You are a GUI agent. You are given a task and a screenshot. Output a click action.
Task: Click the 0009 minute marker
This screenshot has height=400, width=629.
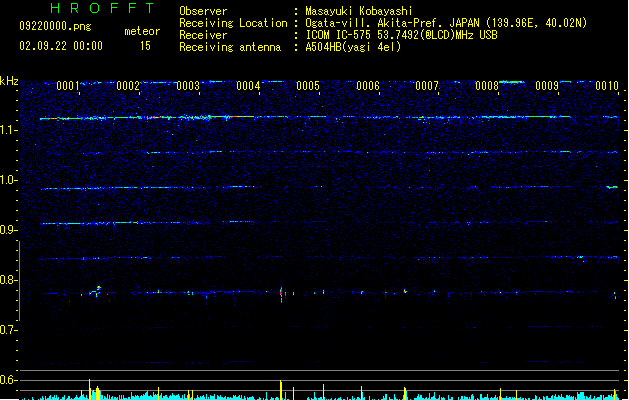click(x=547, y=86)
